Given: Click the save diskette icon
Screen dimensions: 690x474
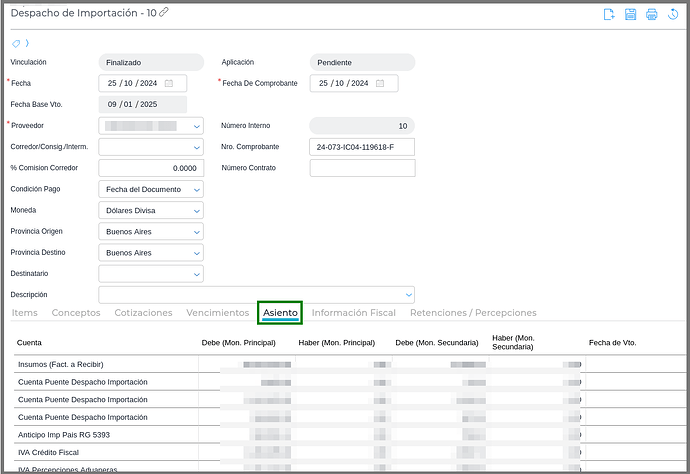Looking at the screenshot, I should click(630, 14).
